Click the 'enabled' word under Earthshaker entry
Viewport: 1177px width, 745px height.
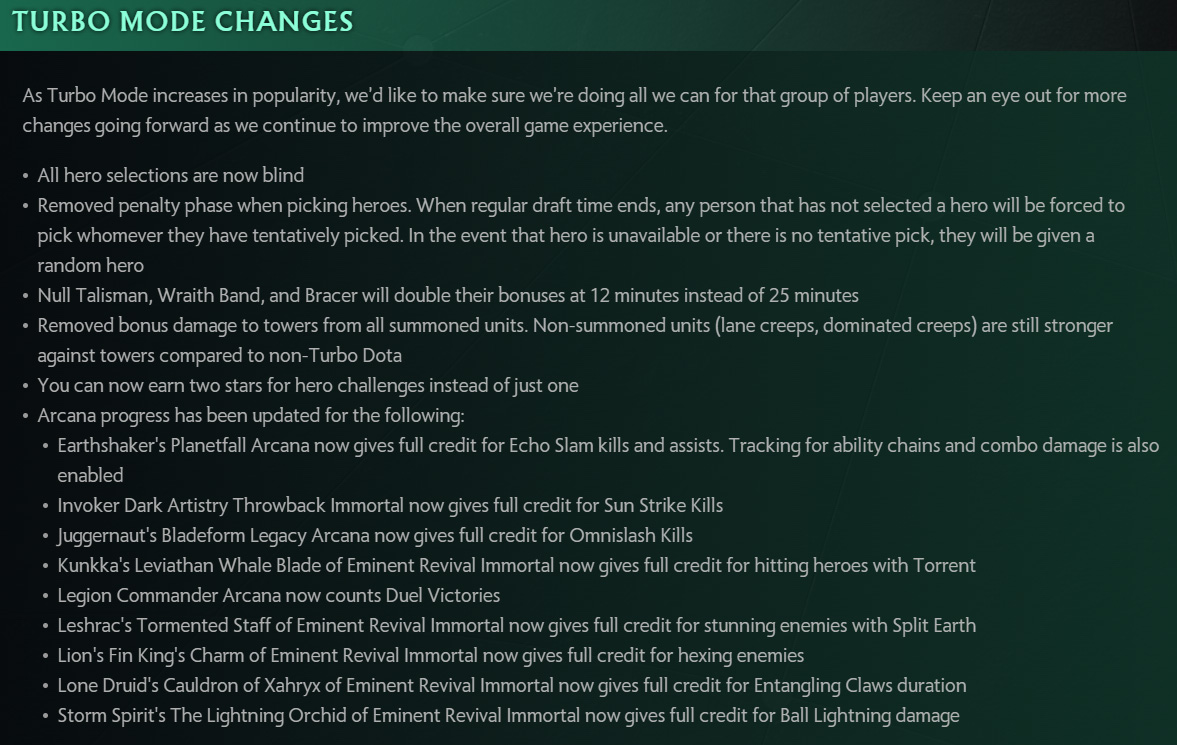[90, 475]
